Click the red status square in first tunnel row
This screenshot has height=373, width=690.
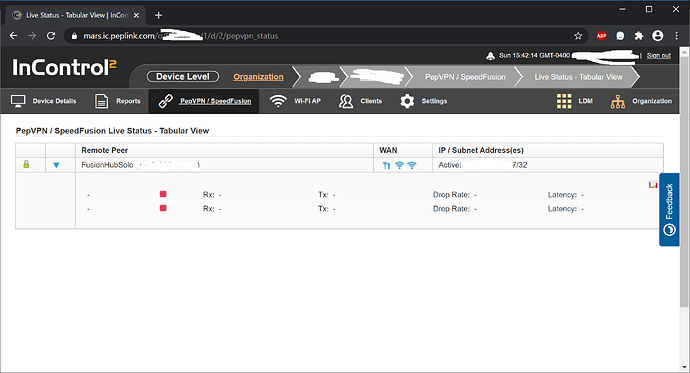163,194
